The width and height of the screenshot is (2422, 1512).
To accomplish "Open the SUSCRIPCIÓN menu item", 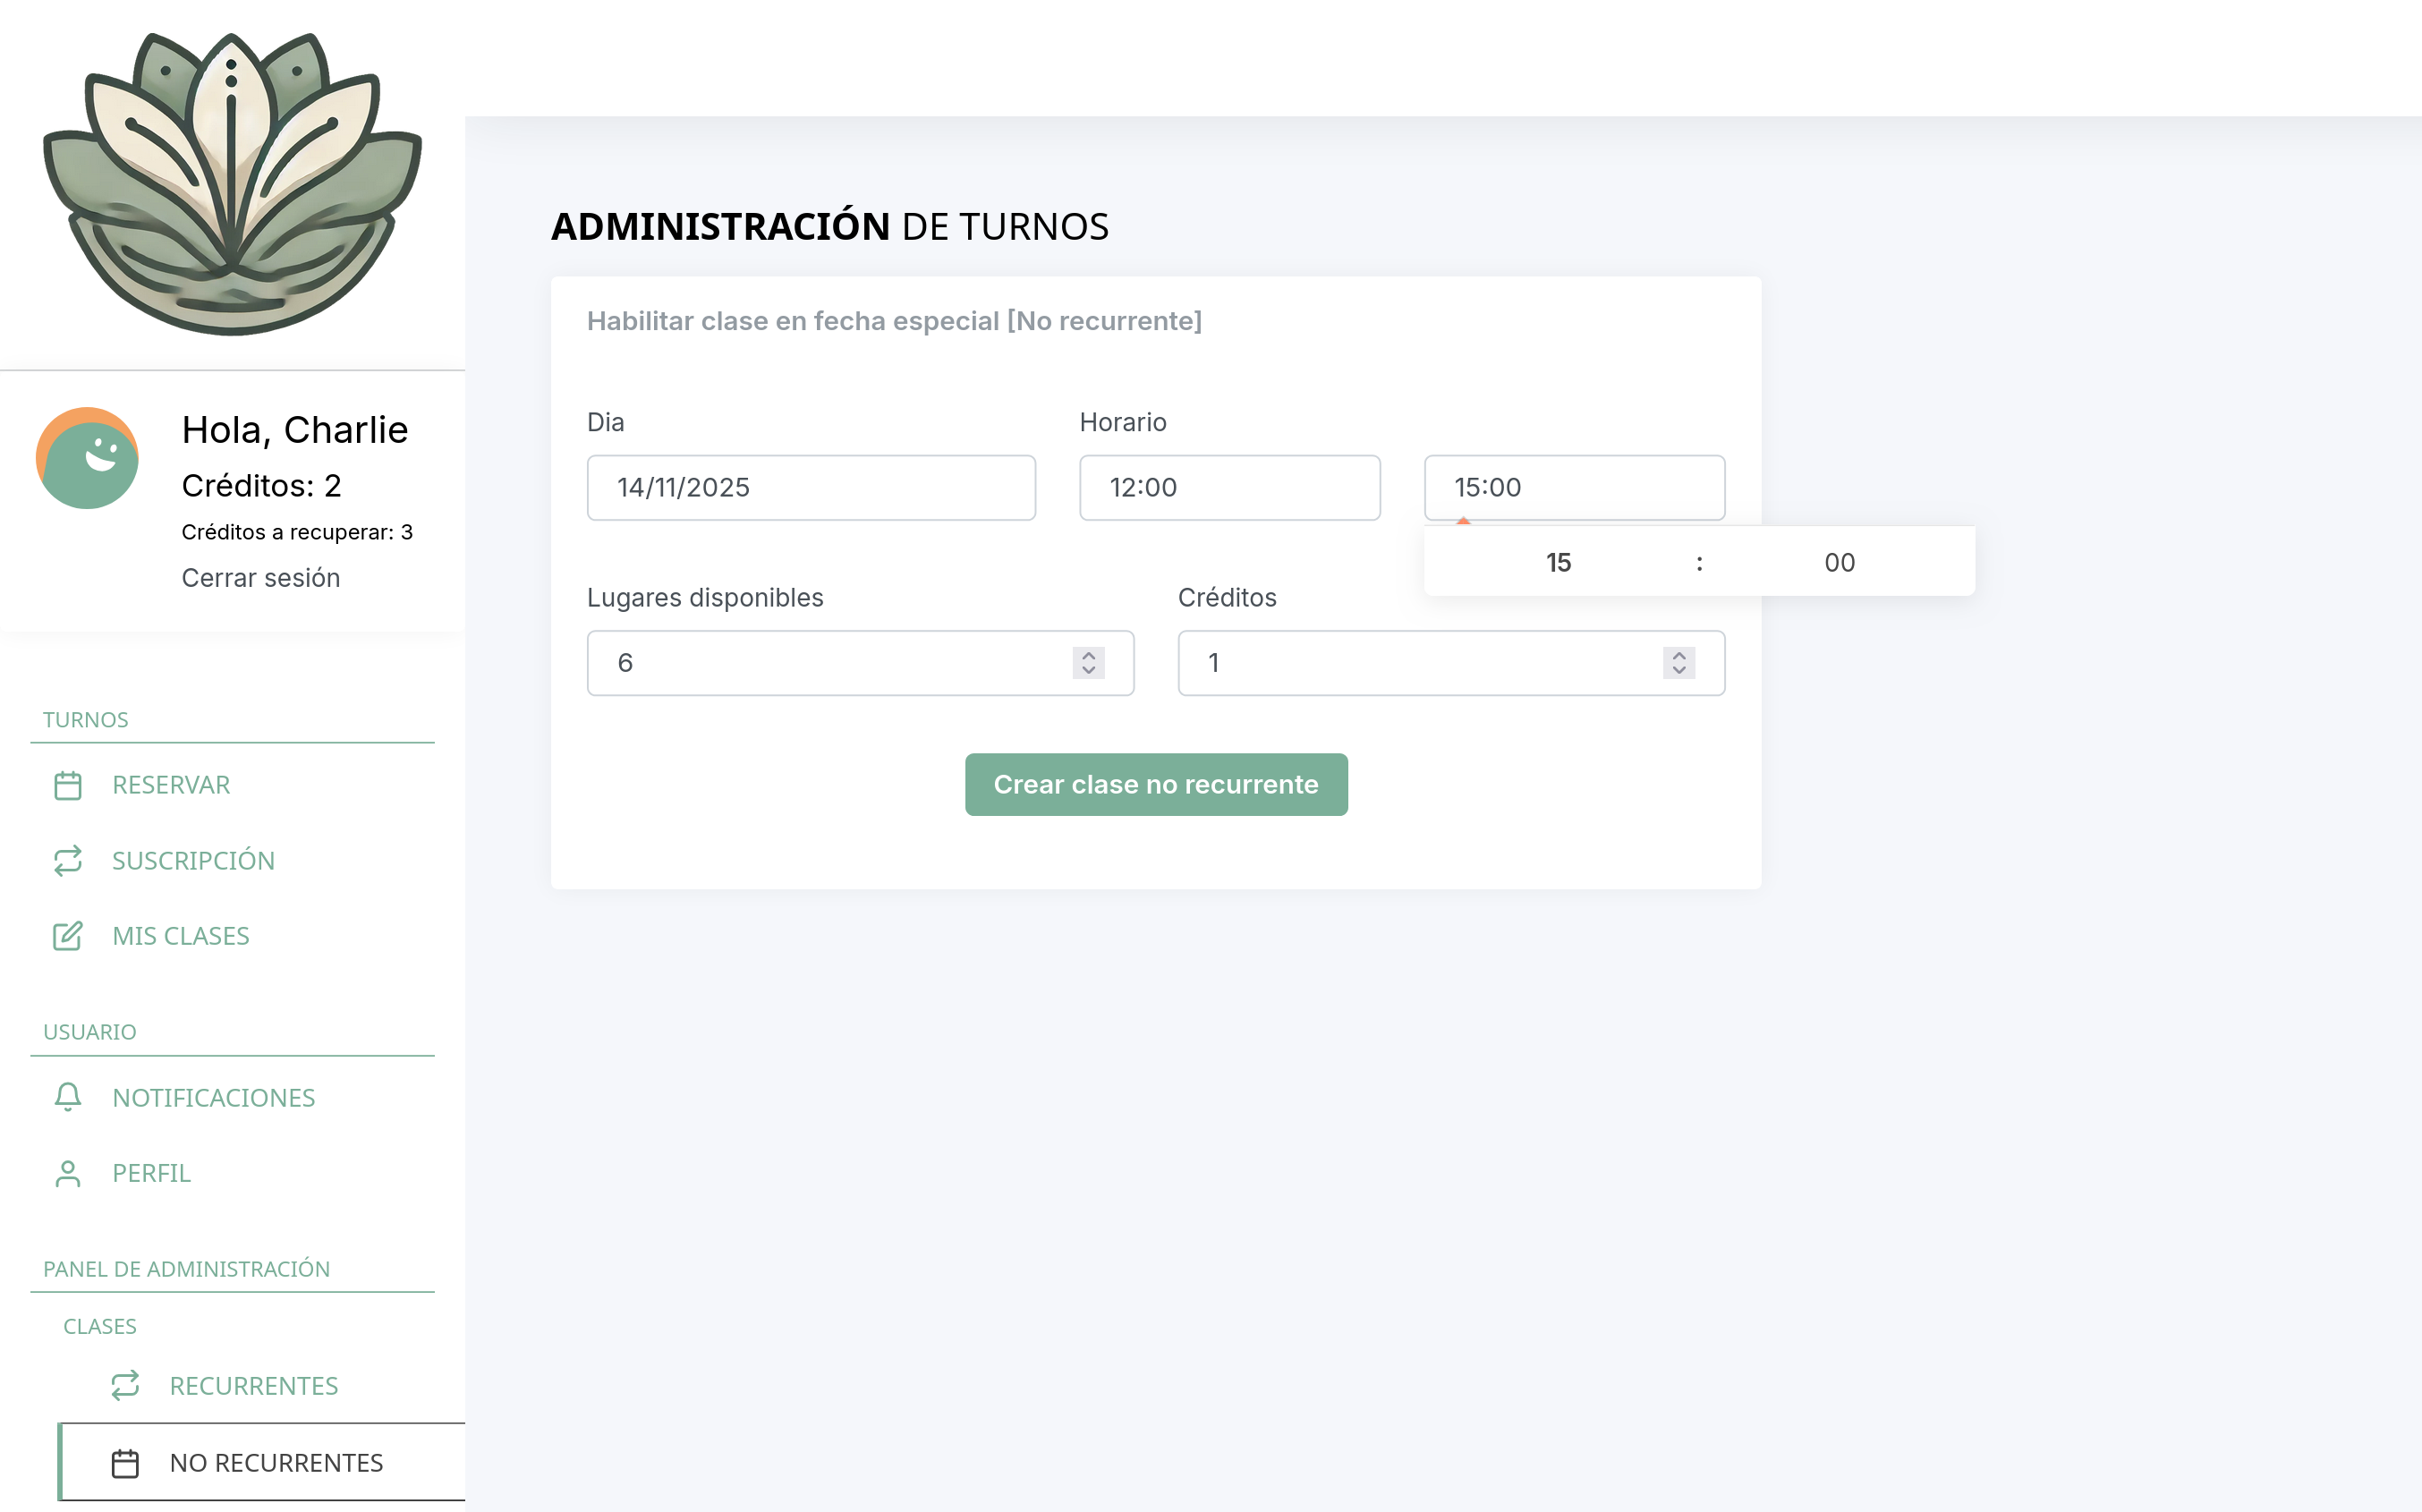I will 193,861.
